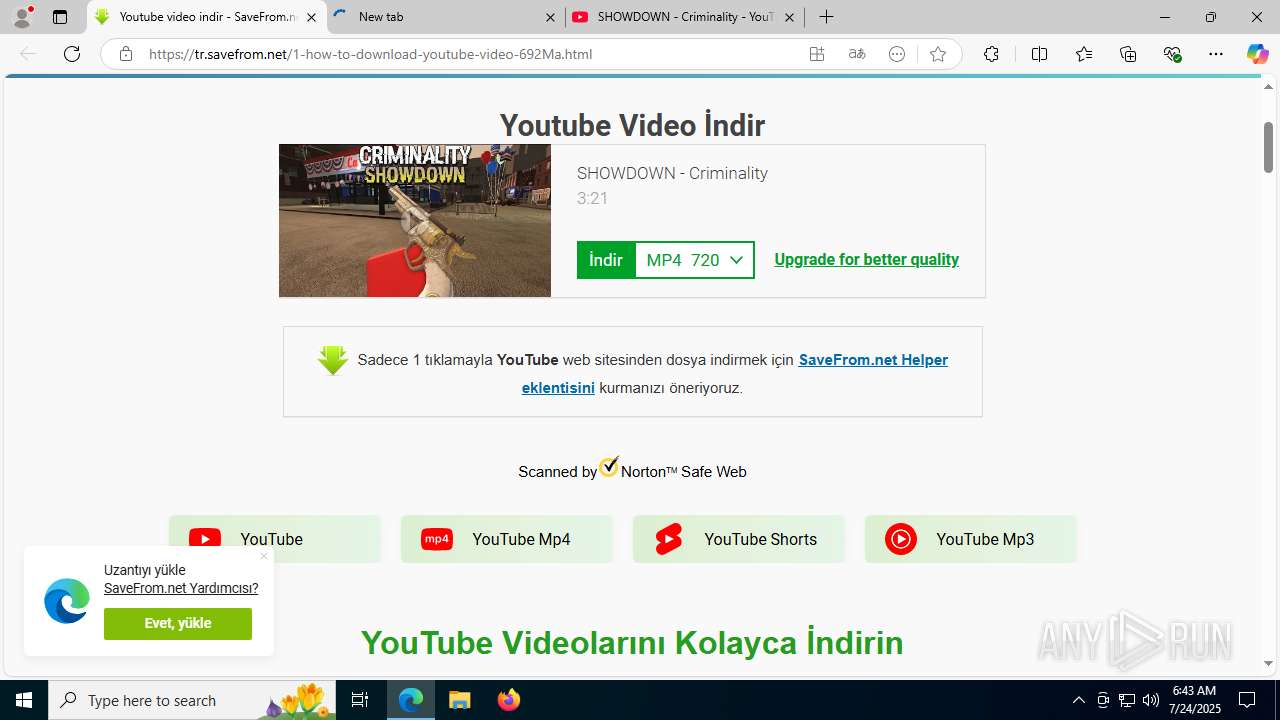The height and width of the screenshot is (720, 1280).
Task: Reload the page with Refresh icon
Action: [x=72, y=54]
